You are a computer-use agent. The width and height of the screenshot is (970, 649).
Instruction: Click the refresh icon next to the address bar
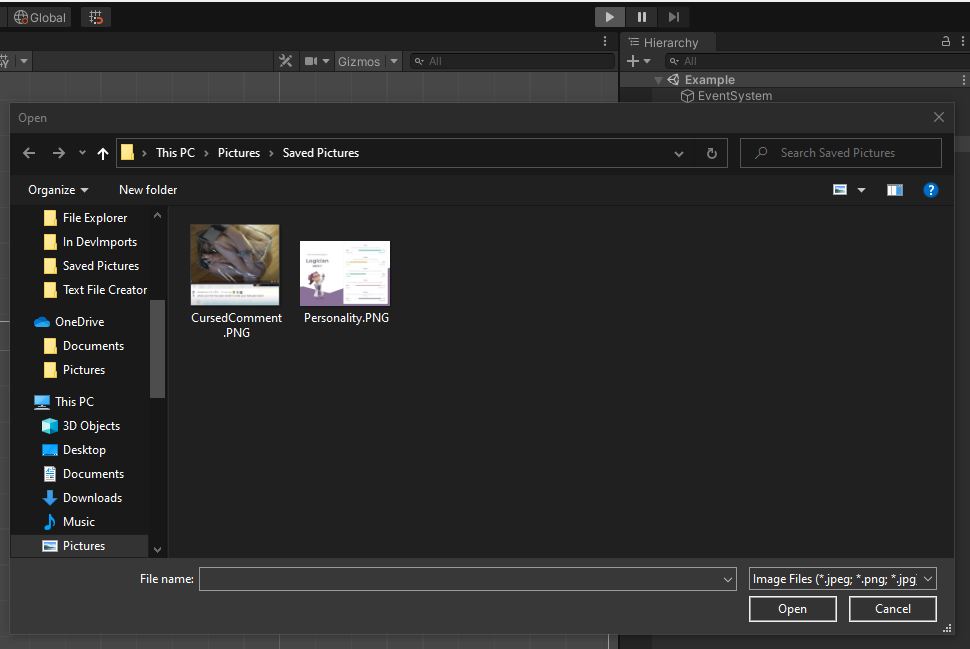(710, 152)
